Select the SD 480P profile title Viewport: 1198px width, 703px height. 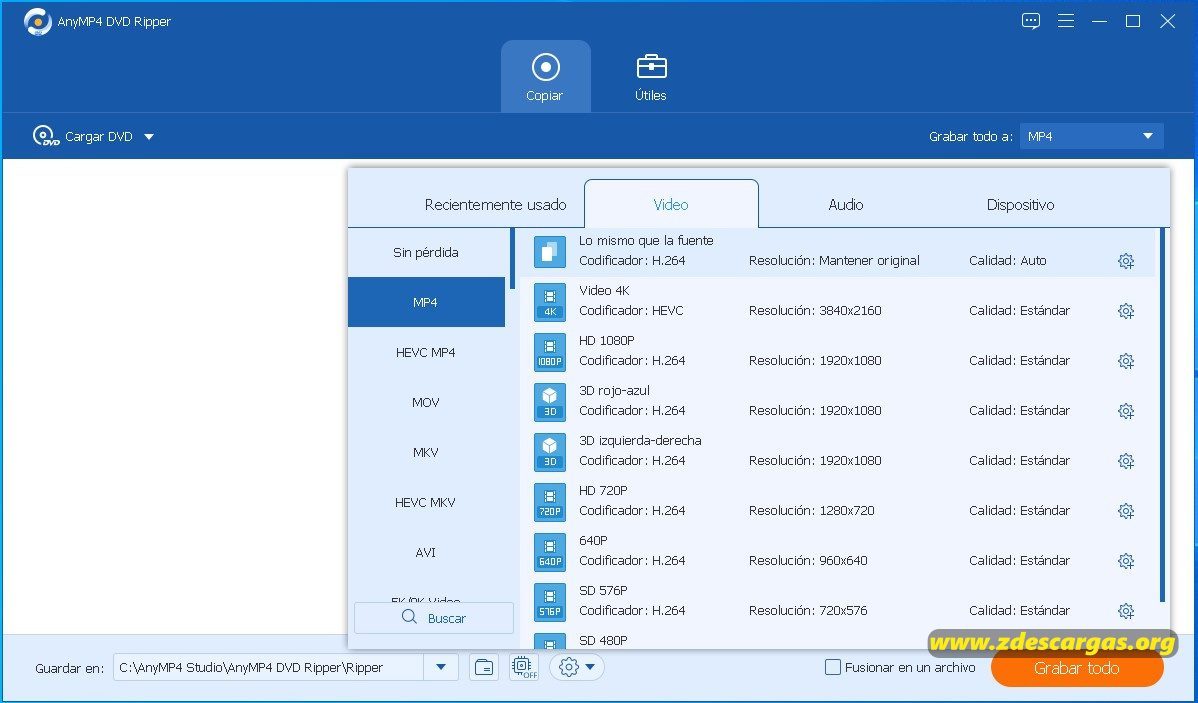click(604, 640)
